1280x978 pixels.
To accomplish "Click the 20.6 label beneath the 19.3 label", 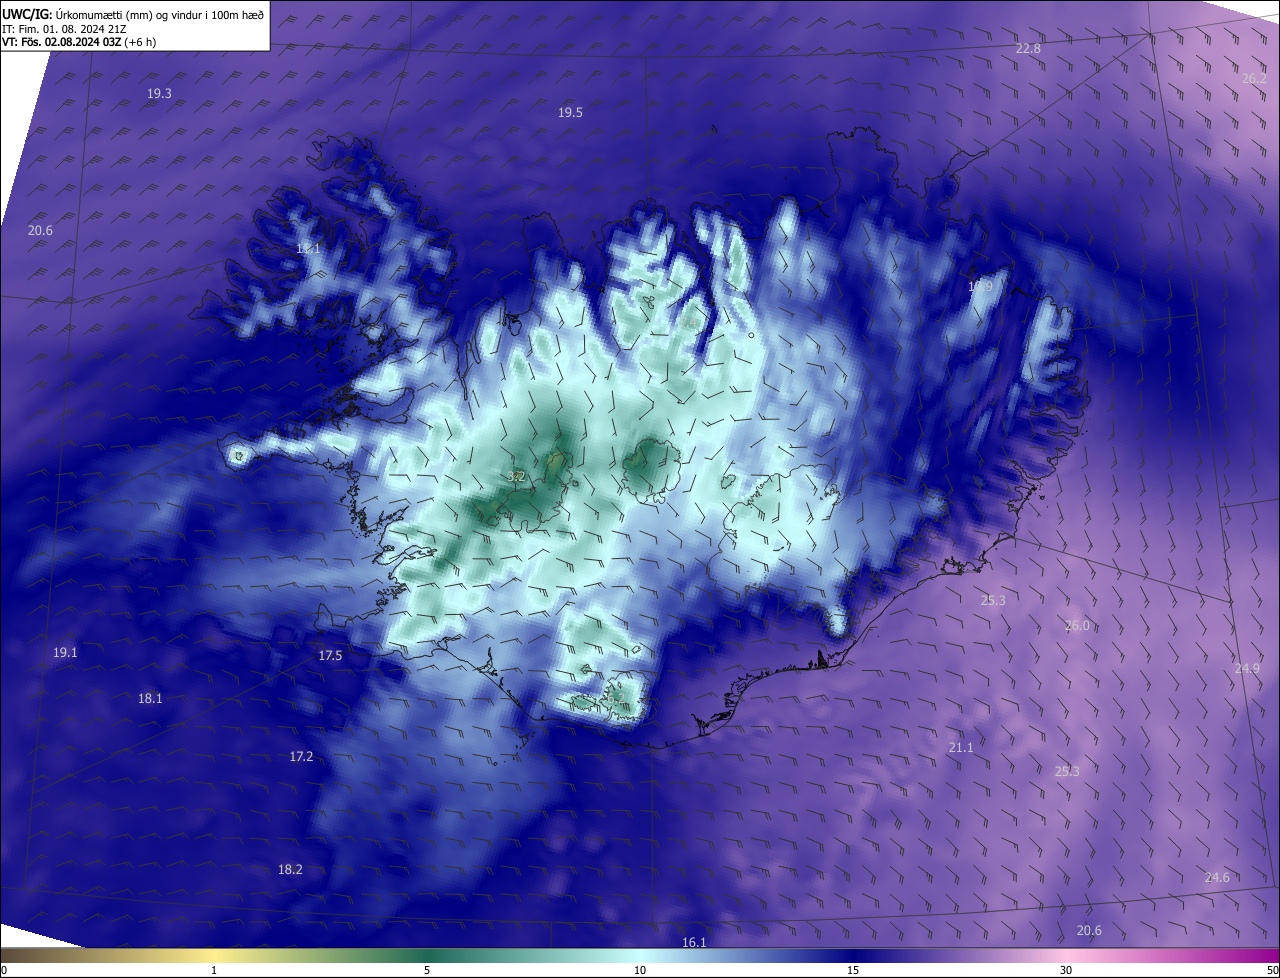I will (x=40, y=231).
